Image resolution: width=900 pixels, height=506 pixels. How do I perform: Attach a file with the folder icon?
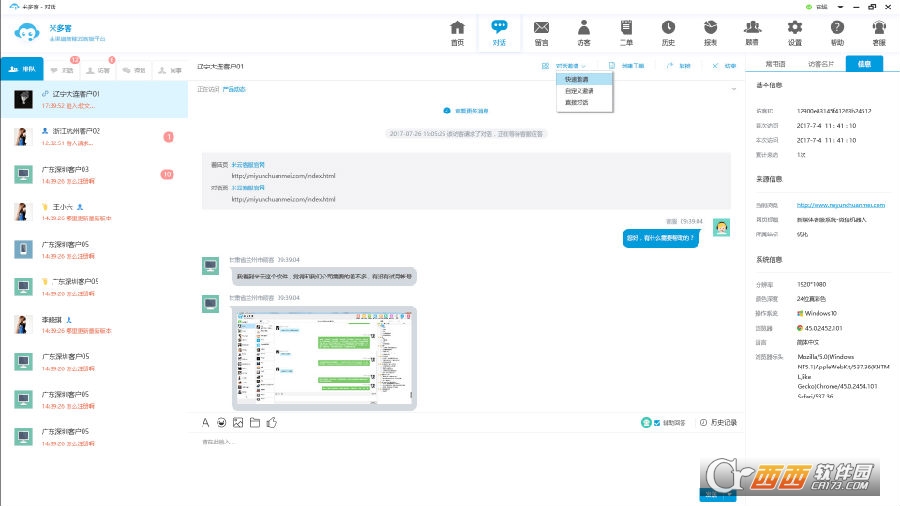click(x=255, y=423)
